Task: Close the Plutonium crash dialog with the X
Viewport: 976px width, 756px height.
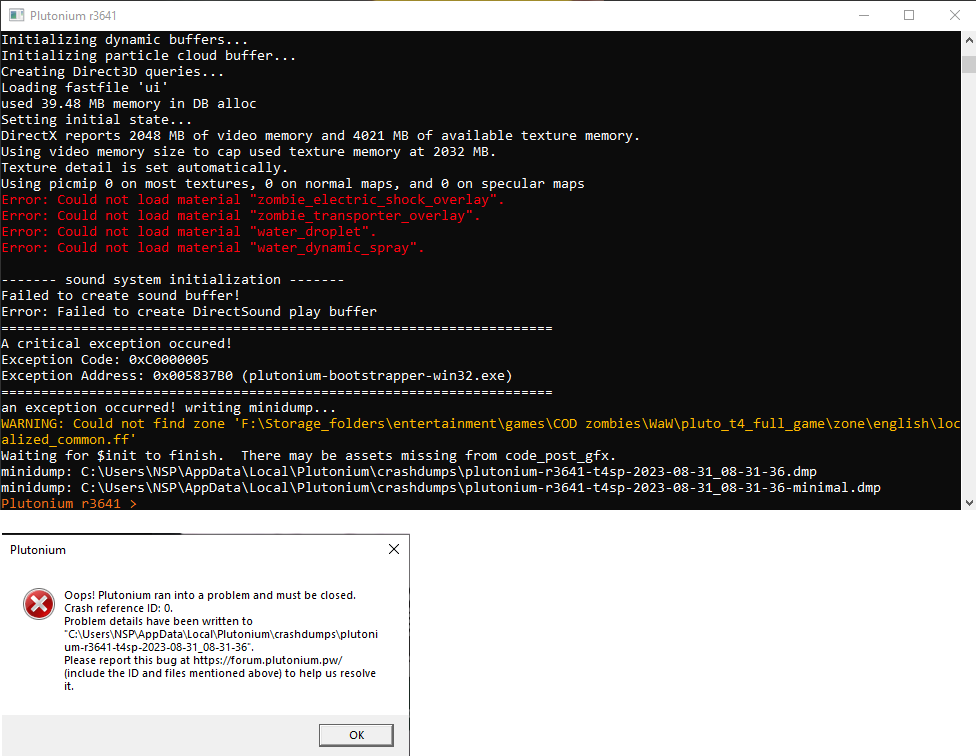Action: coord(394,549)
